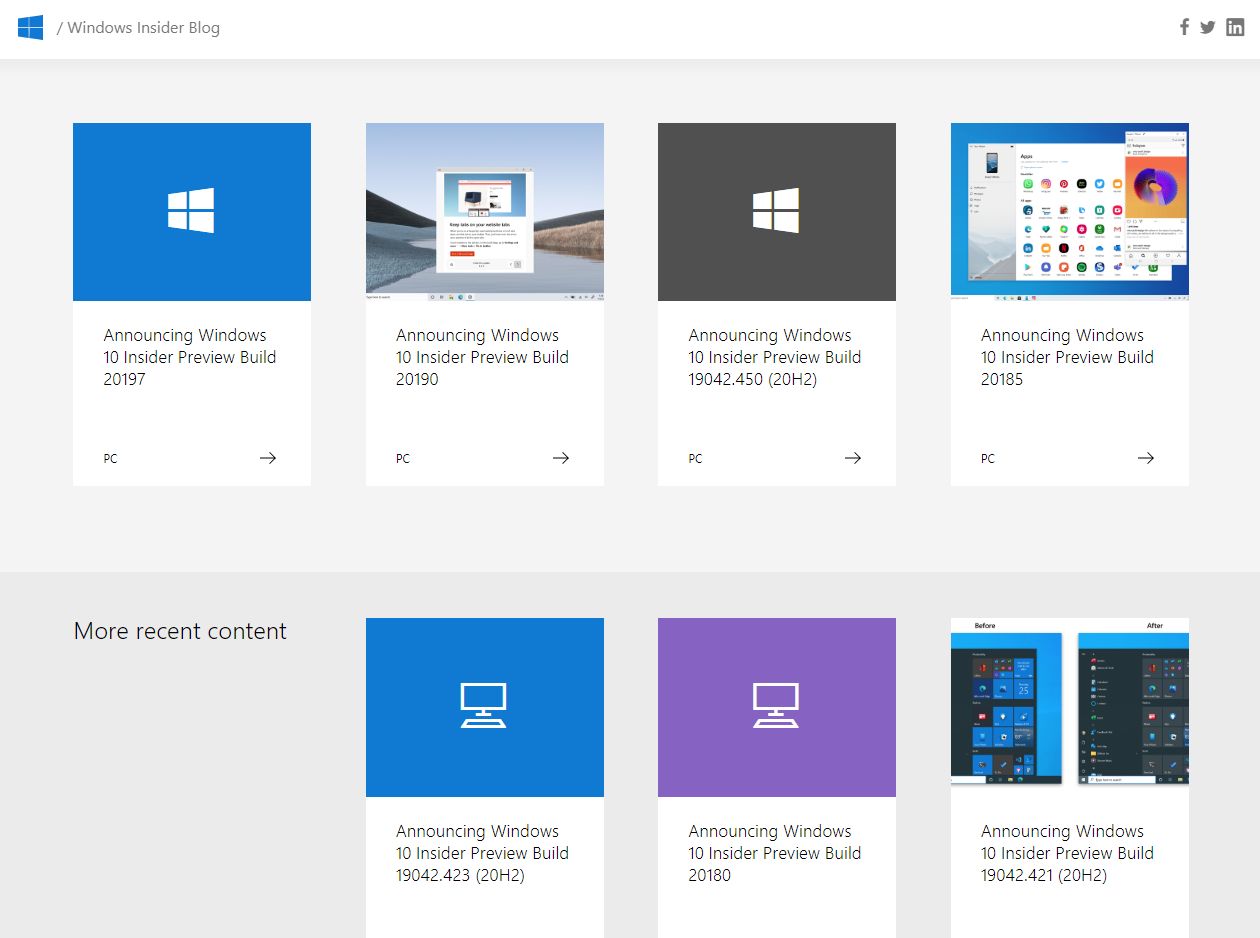Select the Before/After Start menu thumbnail
1260x938 pixels.
(x=1070, y=707)
